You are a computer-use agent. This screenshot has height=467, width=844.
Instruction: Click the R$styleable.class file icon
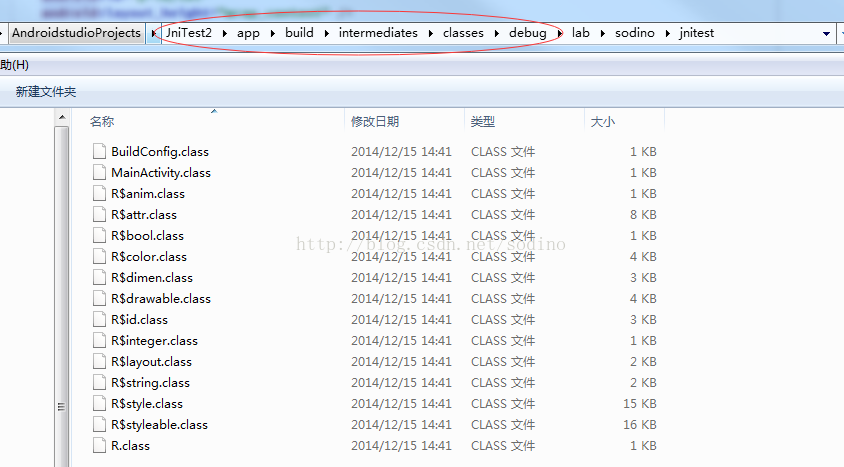[98, 425]
